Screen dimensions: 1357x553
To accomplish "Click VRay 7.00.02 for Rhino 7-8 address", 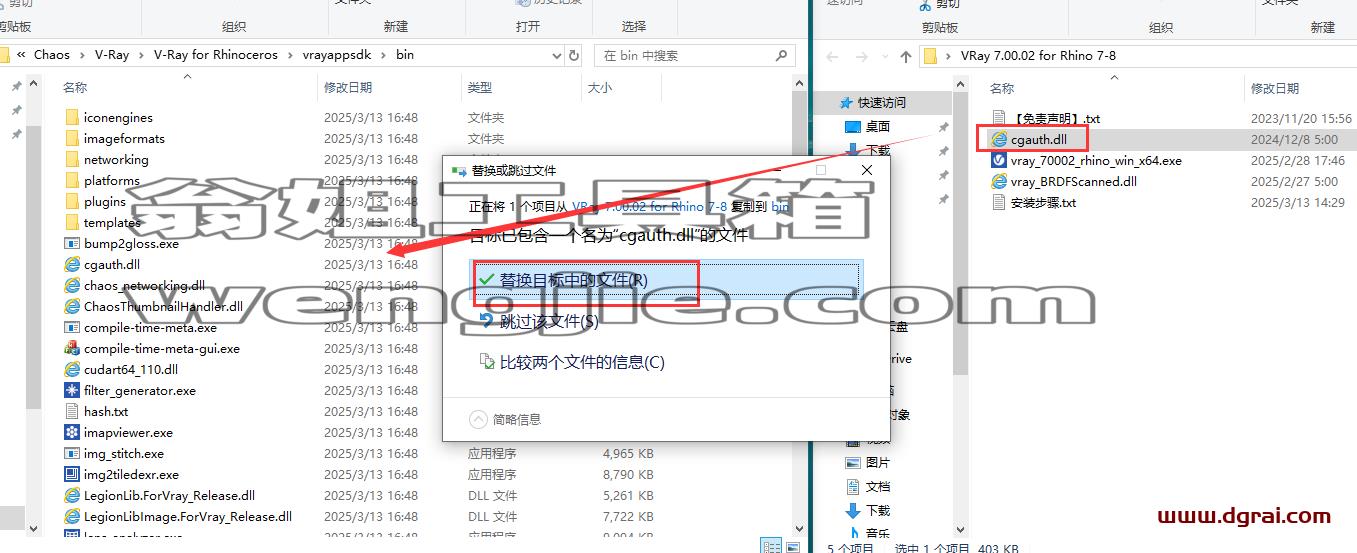I will point(1037,56).
